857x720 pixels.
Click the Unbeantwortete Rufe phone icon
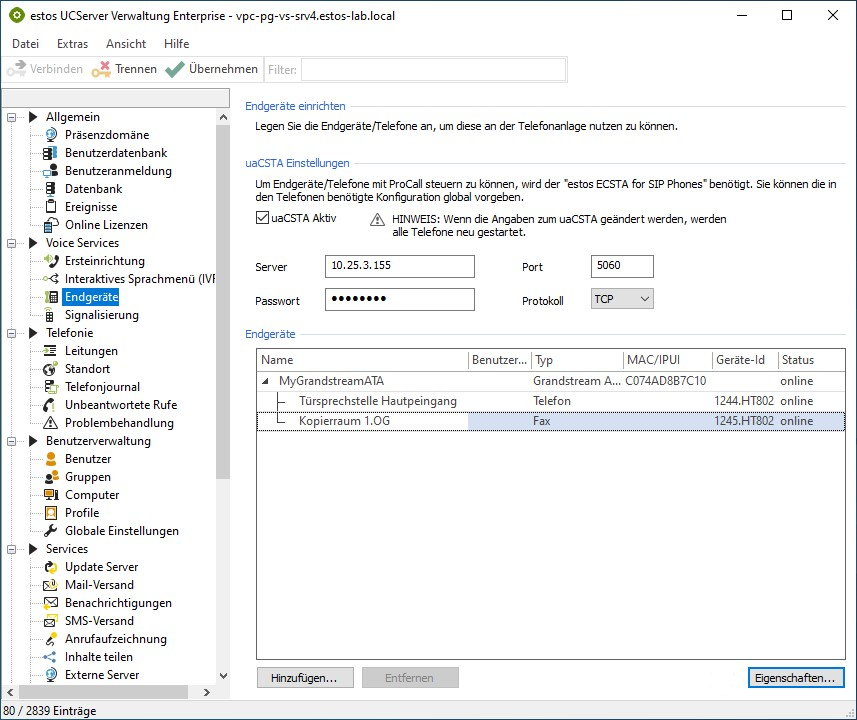click(51, 405)
